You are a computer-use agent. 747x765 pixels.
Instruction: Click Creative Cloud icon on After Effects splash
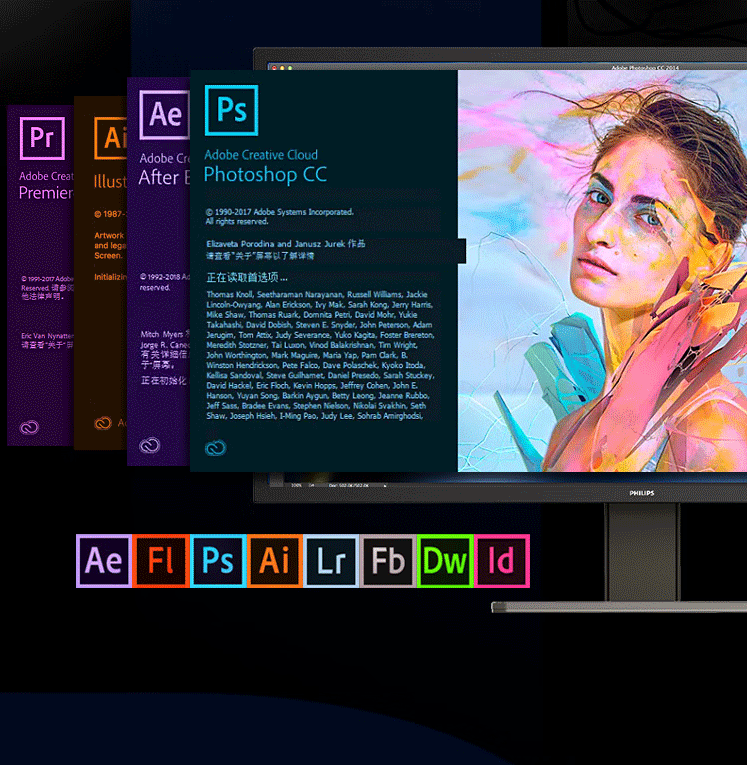coord(149,445)
